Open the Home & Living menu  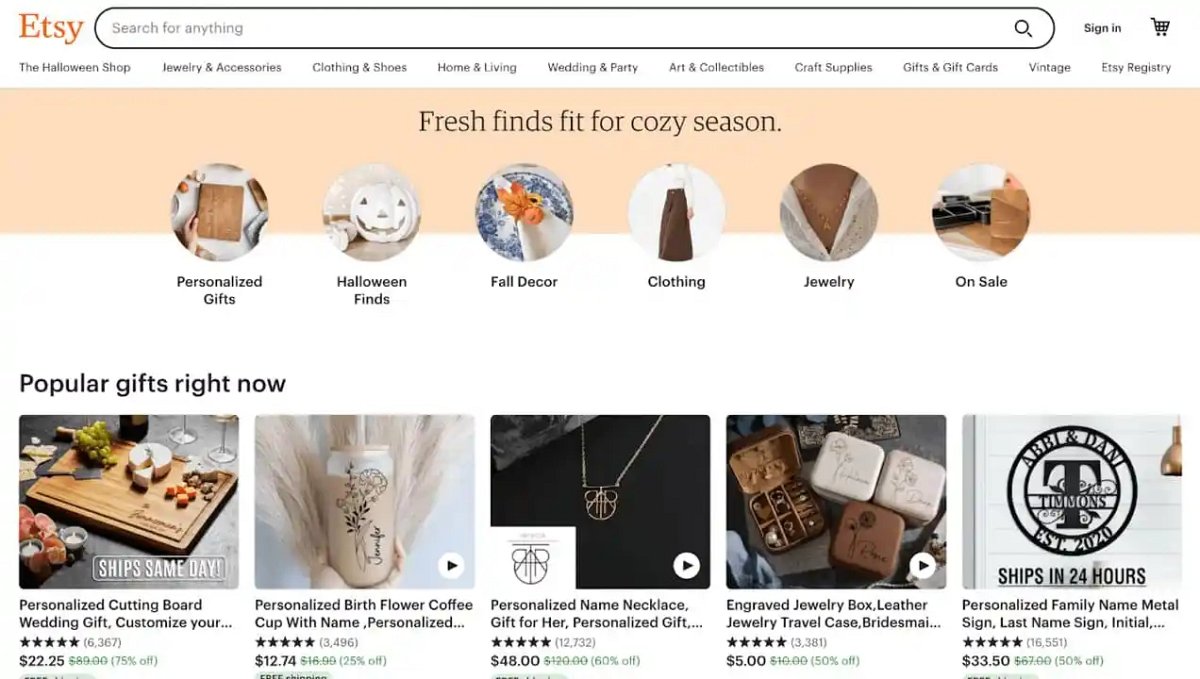tap(477, 67)
